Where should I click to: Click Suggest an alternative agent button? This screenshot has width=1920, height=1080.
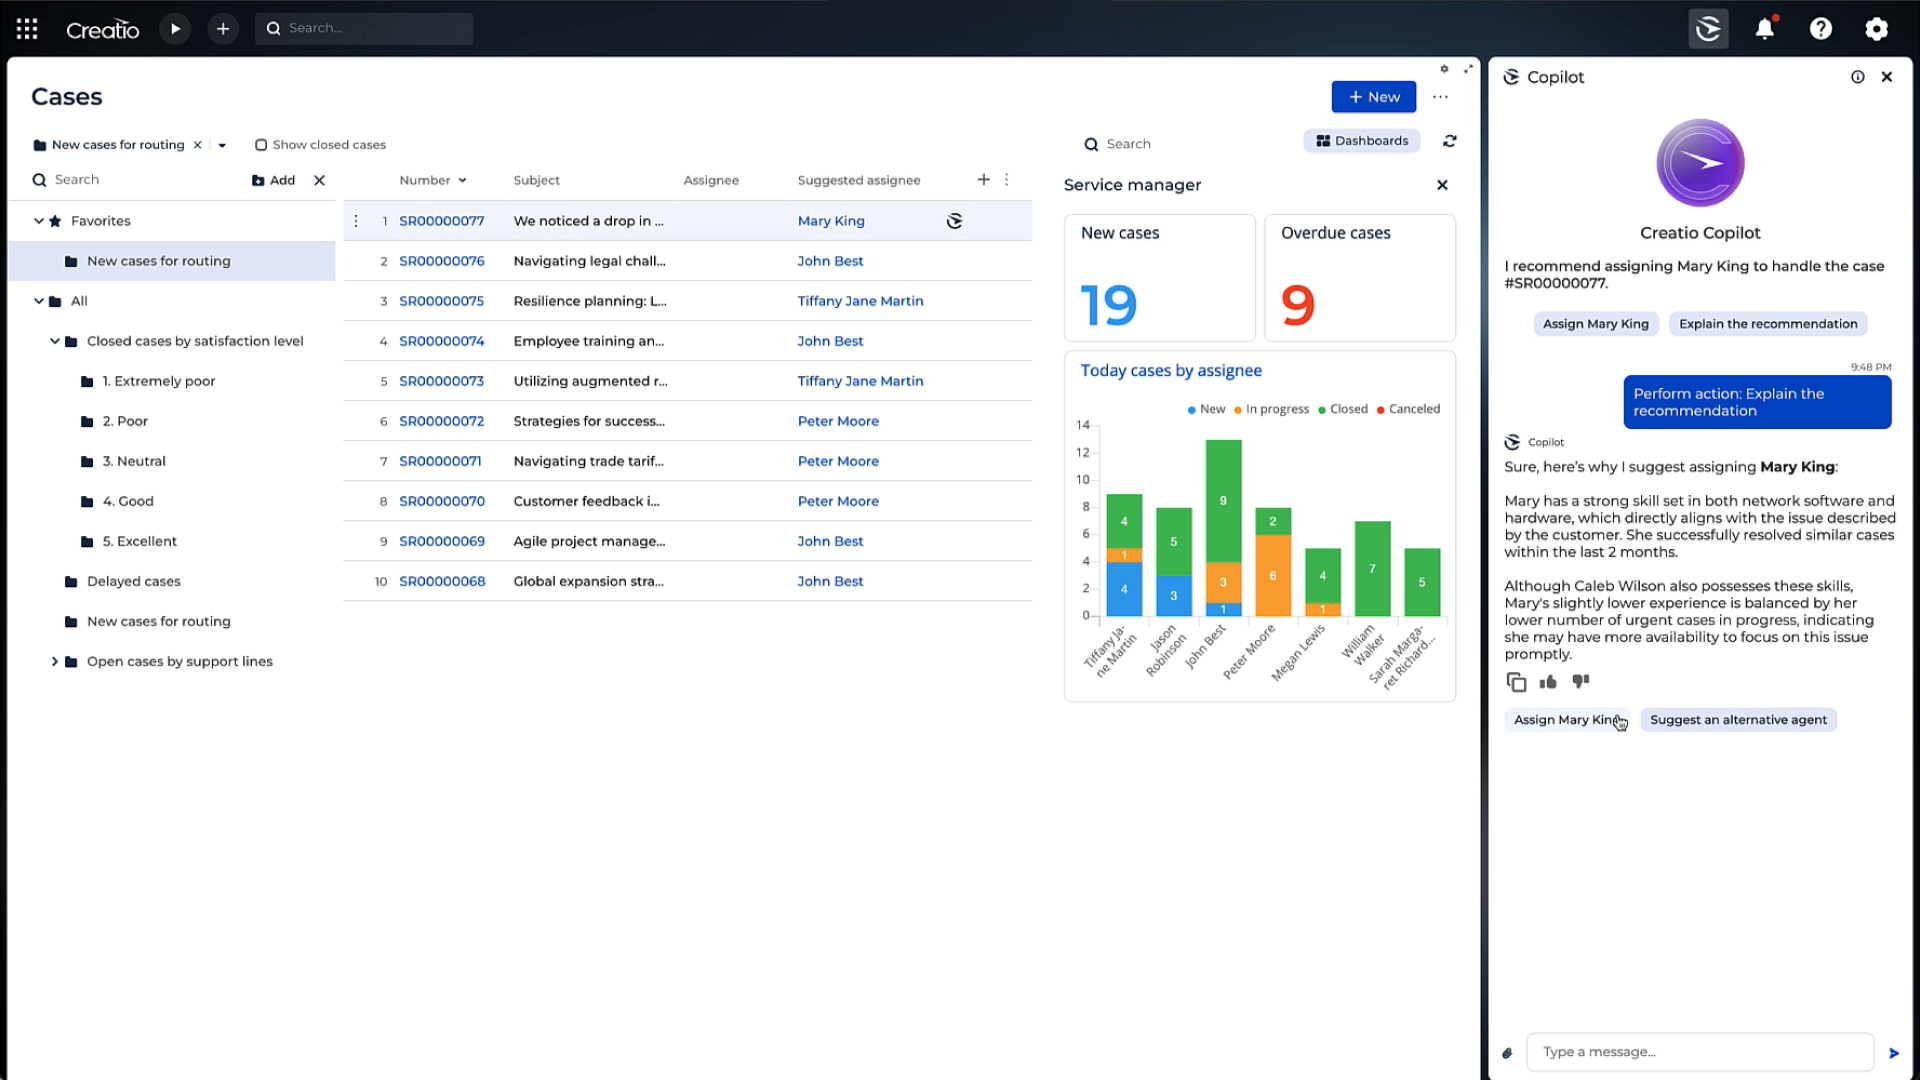[1737, 720]
